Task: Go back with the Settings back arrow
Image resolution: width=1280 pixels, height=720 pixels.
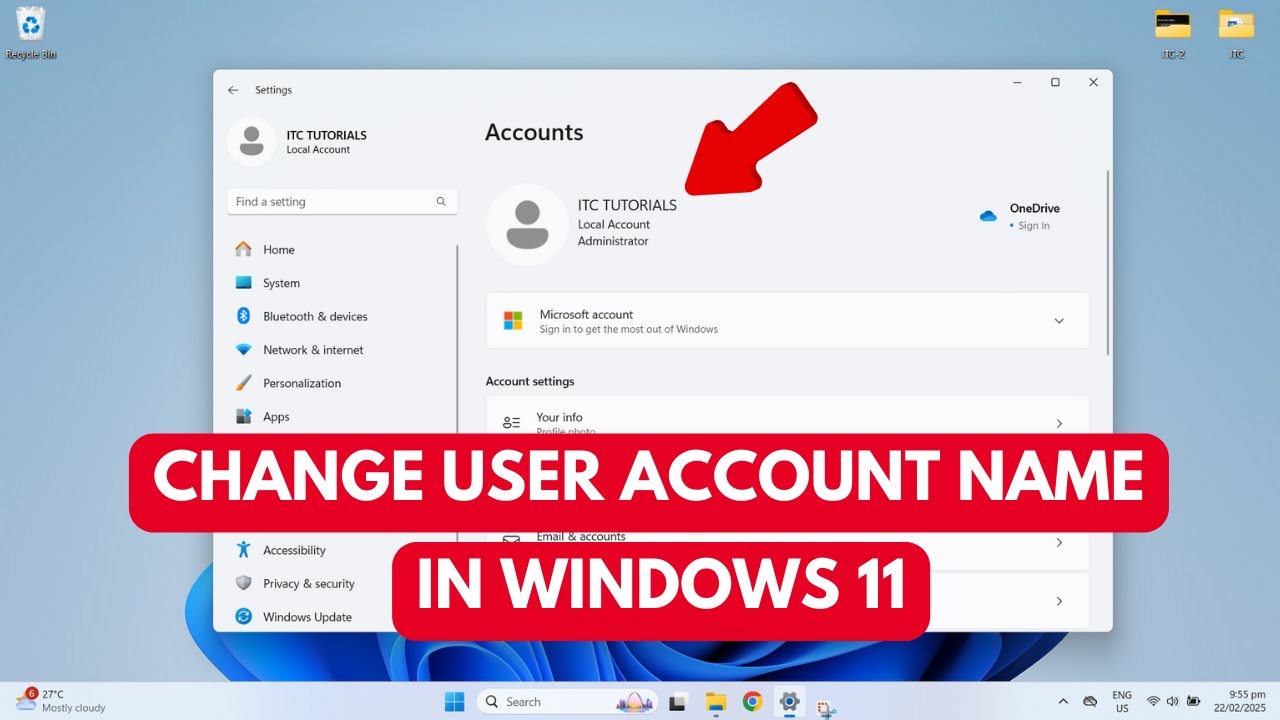Action: (233, 90)
